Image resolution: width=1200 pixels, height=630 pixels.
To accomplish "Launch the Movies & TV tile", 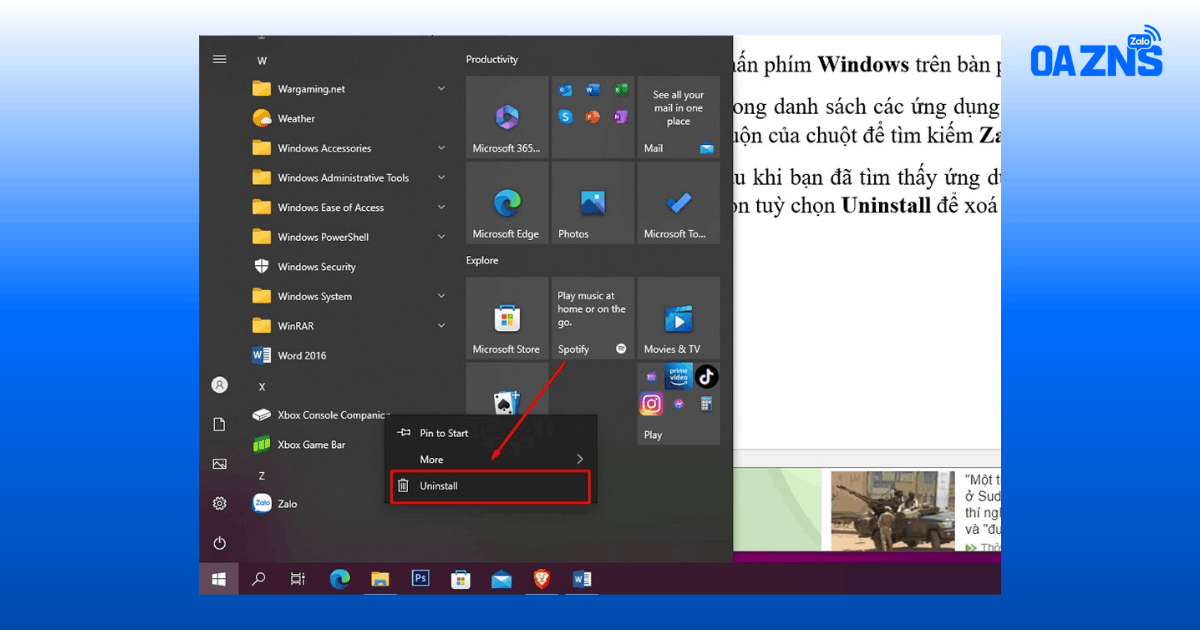I will point(679,318).
